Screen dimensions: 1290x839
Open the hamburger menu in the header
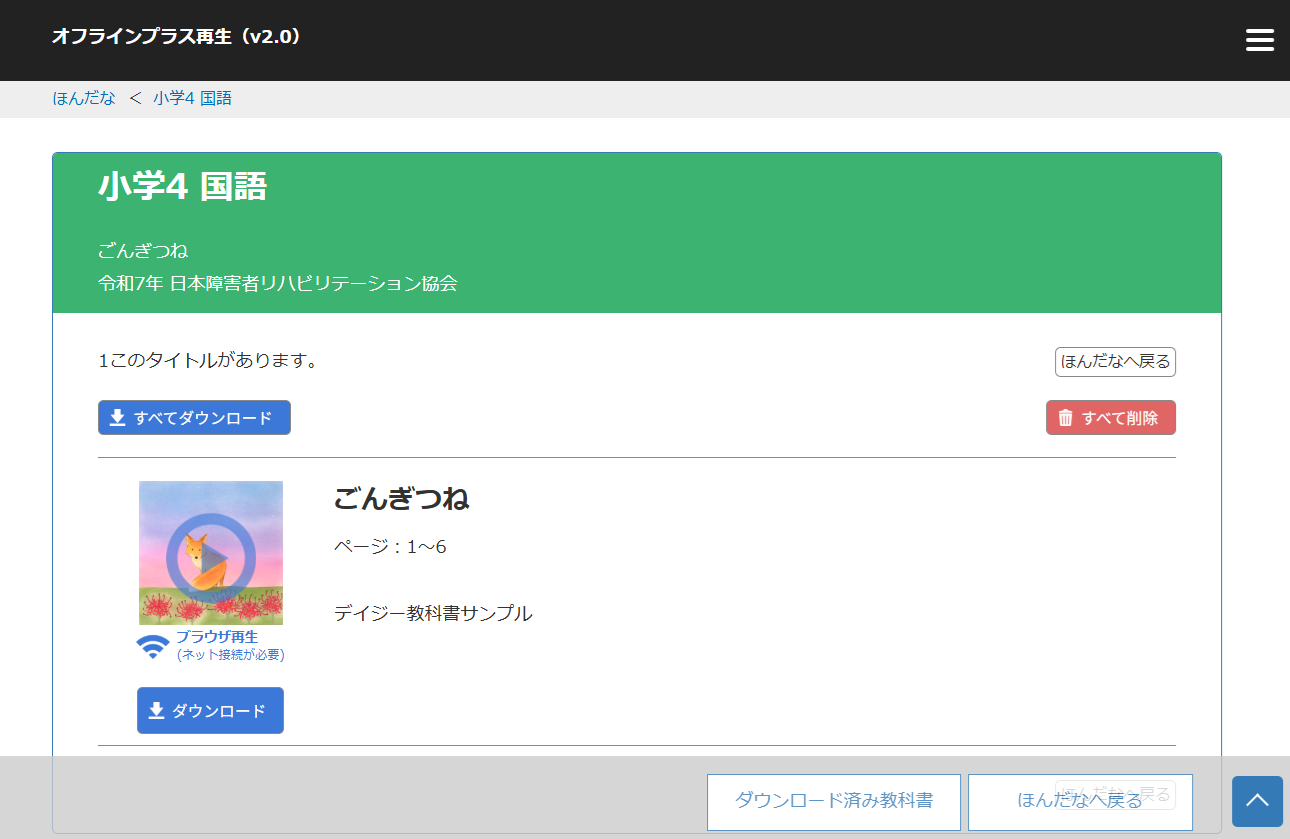[x=1259, y=40]
